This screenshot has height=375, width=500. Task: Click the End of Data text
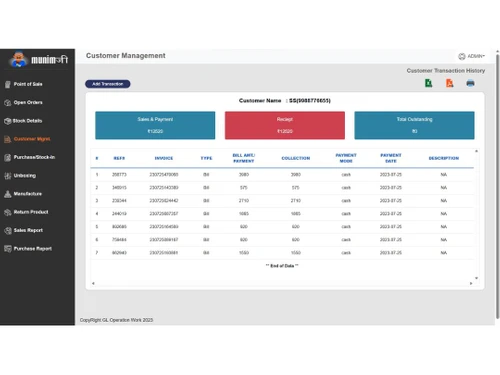[282, 266]
